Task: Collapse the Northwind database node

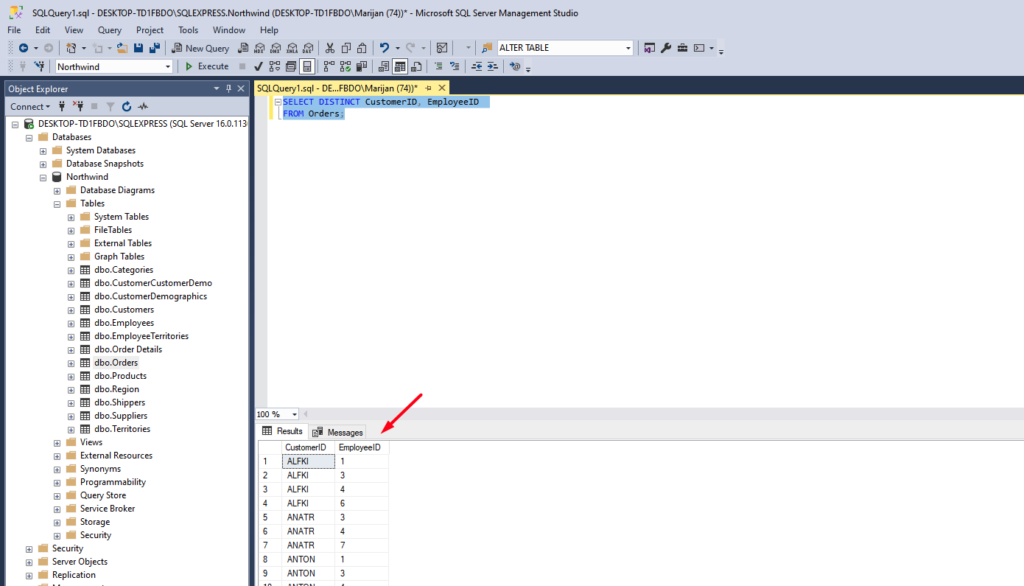Action: pyautogui.click(x=43, y=178)
